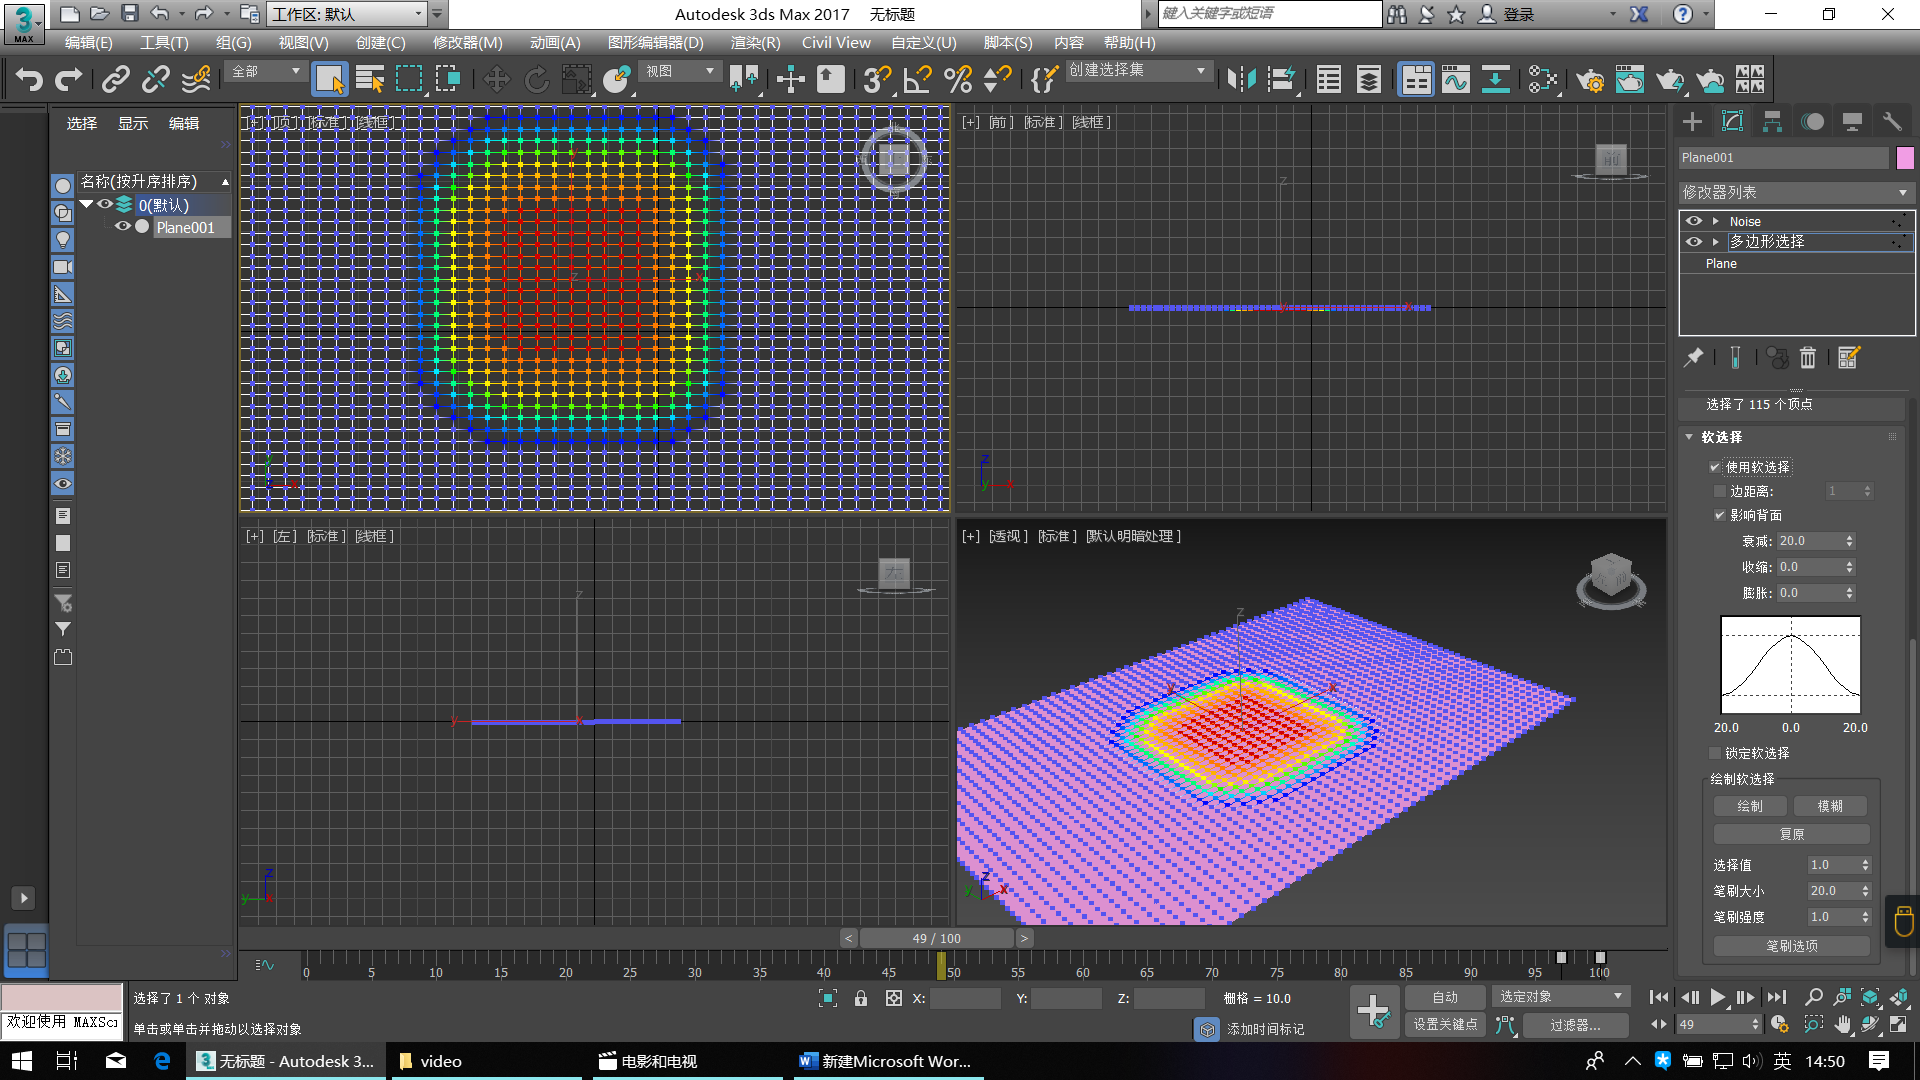Enable 锁定软选择 checkbox
The image size is (1920, 1080).
point(1715,753)
